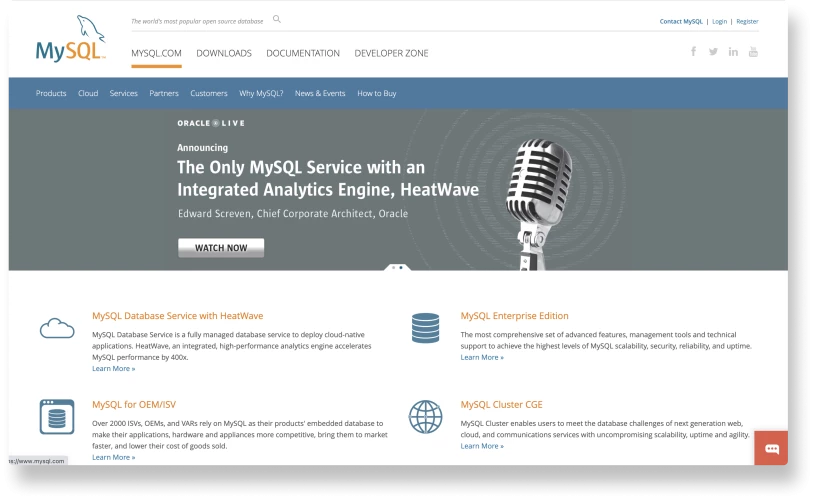Select the MYSQL.COM tab
The image size is (814, 500).
click(x=156, y=53)
